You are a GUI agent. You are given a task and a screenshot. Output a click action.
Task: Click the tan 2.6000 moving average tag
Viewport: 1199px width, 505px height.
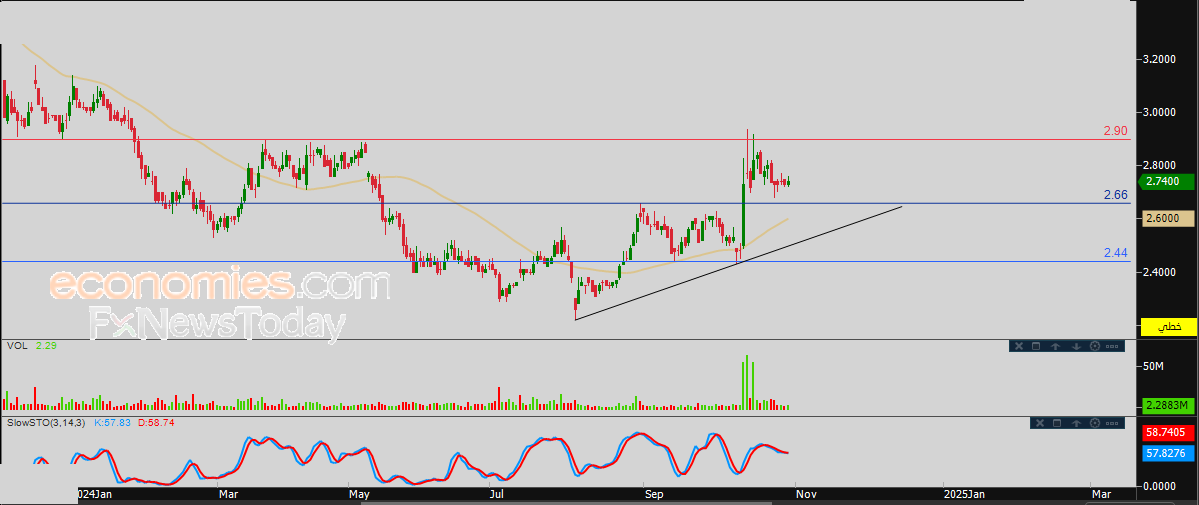tap(1168, 218)
